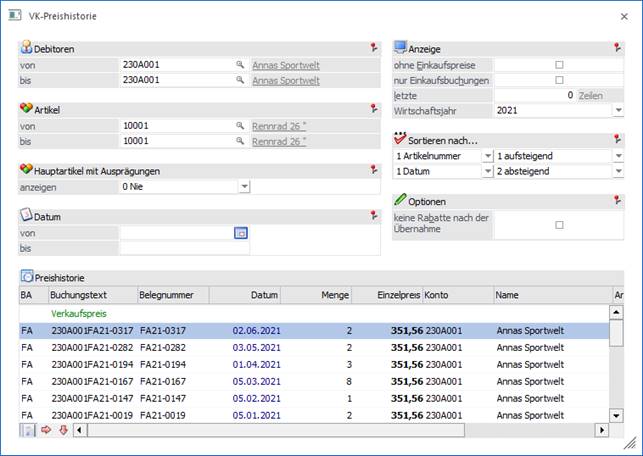
Task: Click the pin icon of the Optionen section
Action: (x=618, y=201)
